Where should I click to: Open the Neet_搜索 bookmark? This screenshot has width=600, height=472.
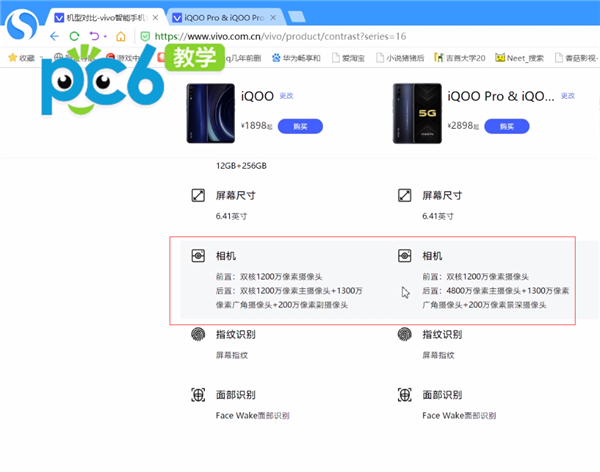click(x=519, y=58)
